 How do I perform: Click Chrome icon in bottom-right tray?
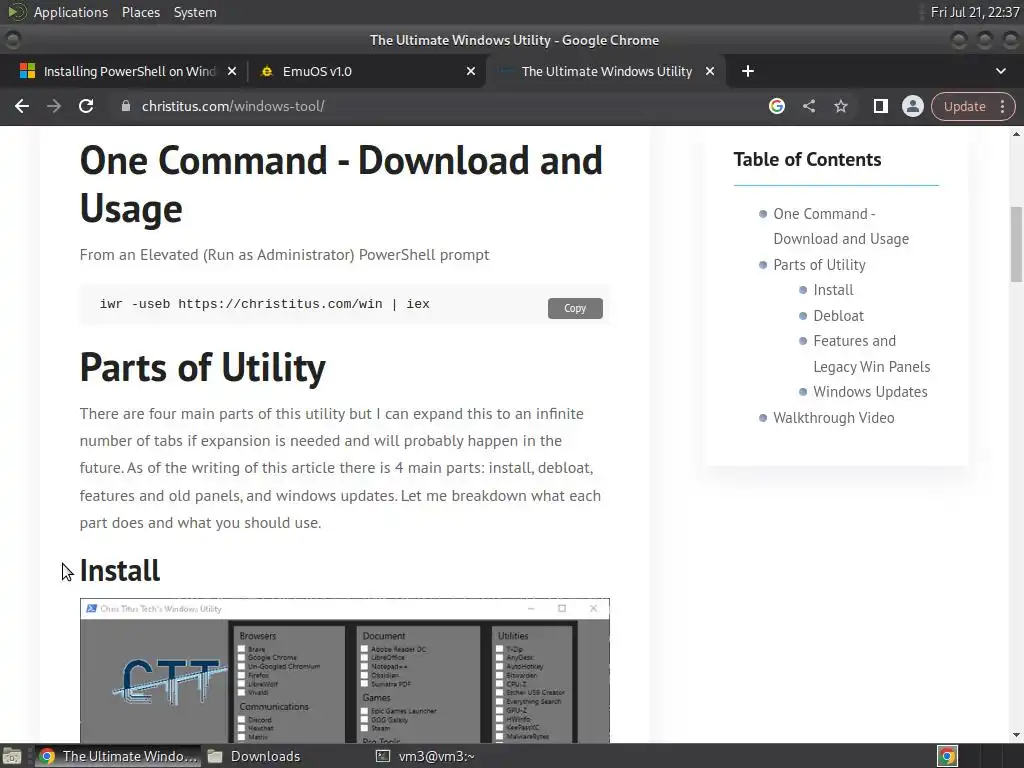click(x=947, y=756)
